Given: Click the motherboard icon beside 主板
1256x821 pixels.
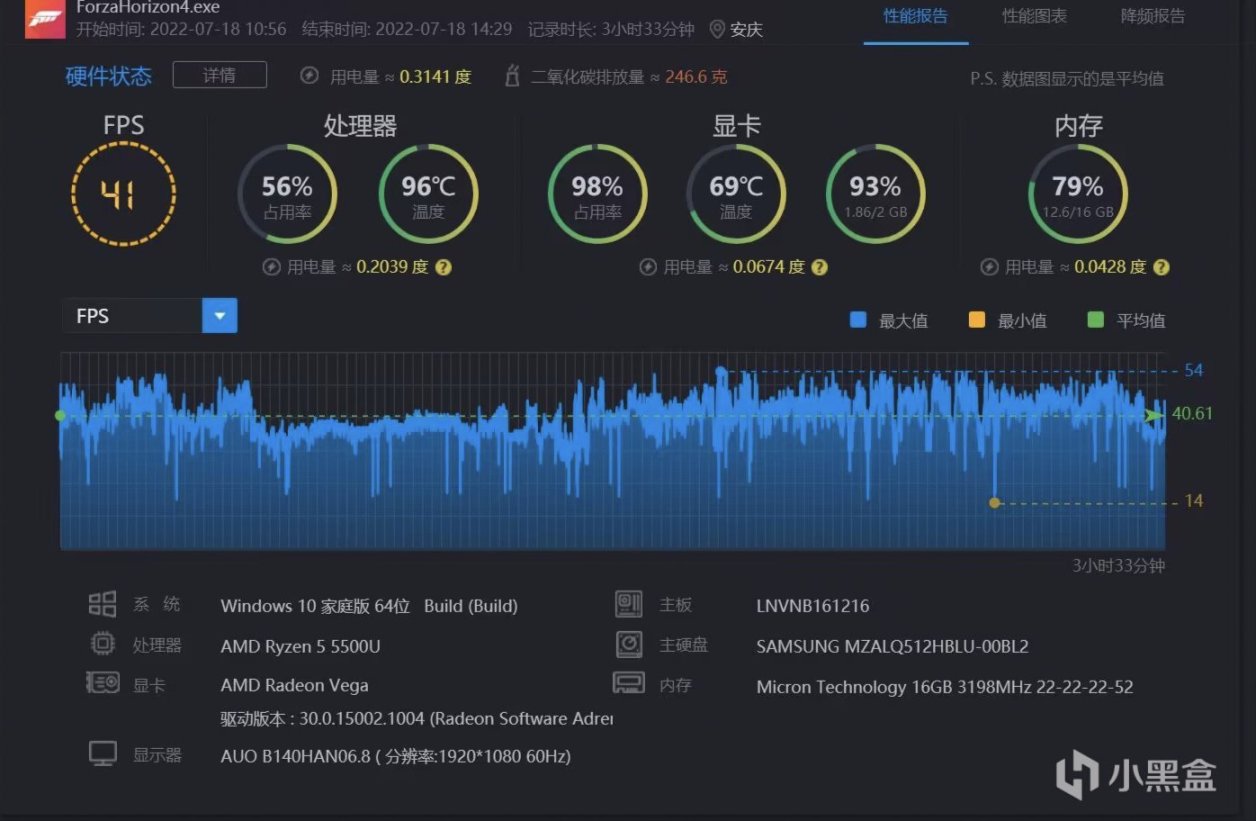Looking at the screenshot, I should coord(629,604).
